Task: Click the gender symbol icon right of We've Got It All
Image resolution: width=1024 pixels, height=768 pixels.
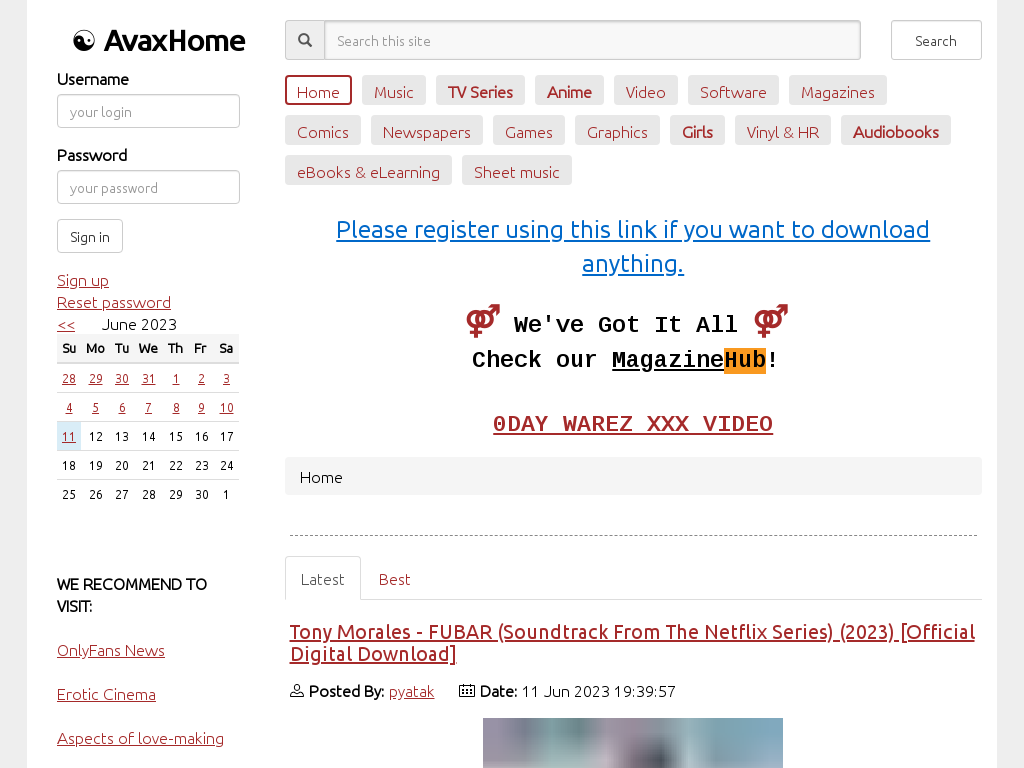Action: click(x=771, y=321)
